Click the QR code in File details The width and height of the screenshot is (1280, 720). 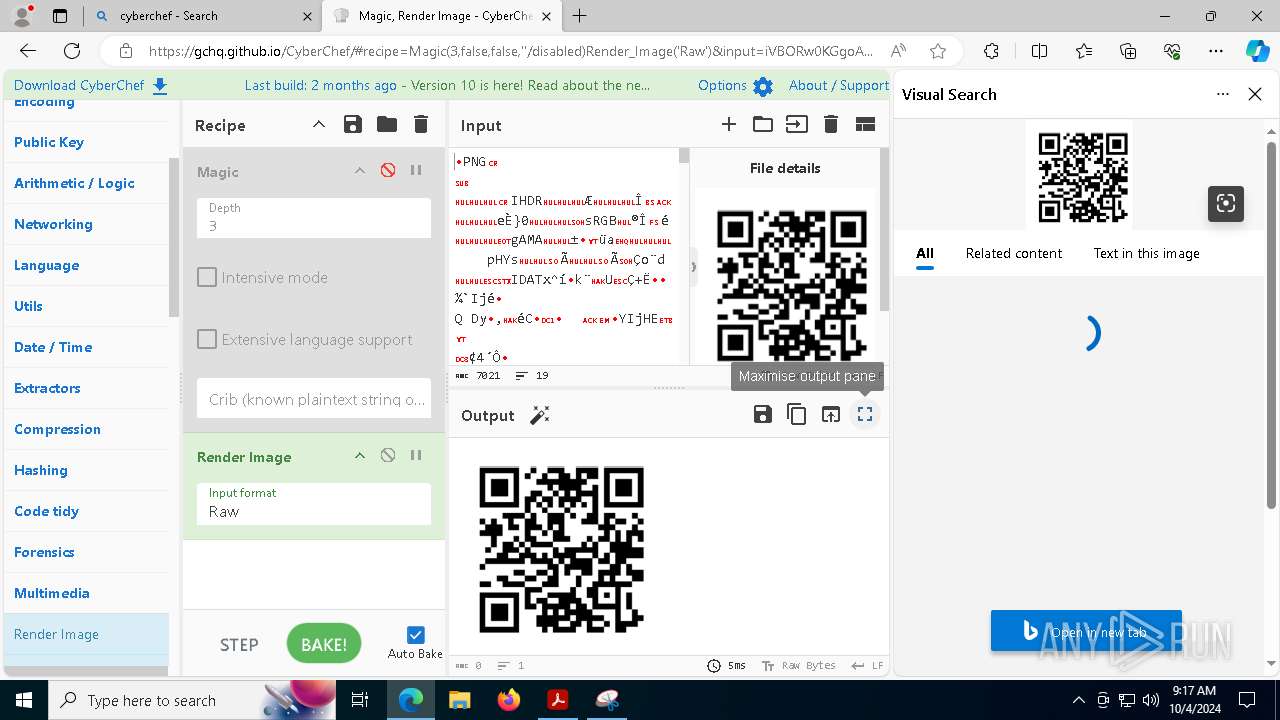click(792, 286)
